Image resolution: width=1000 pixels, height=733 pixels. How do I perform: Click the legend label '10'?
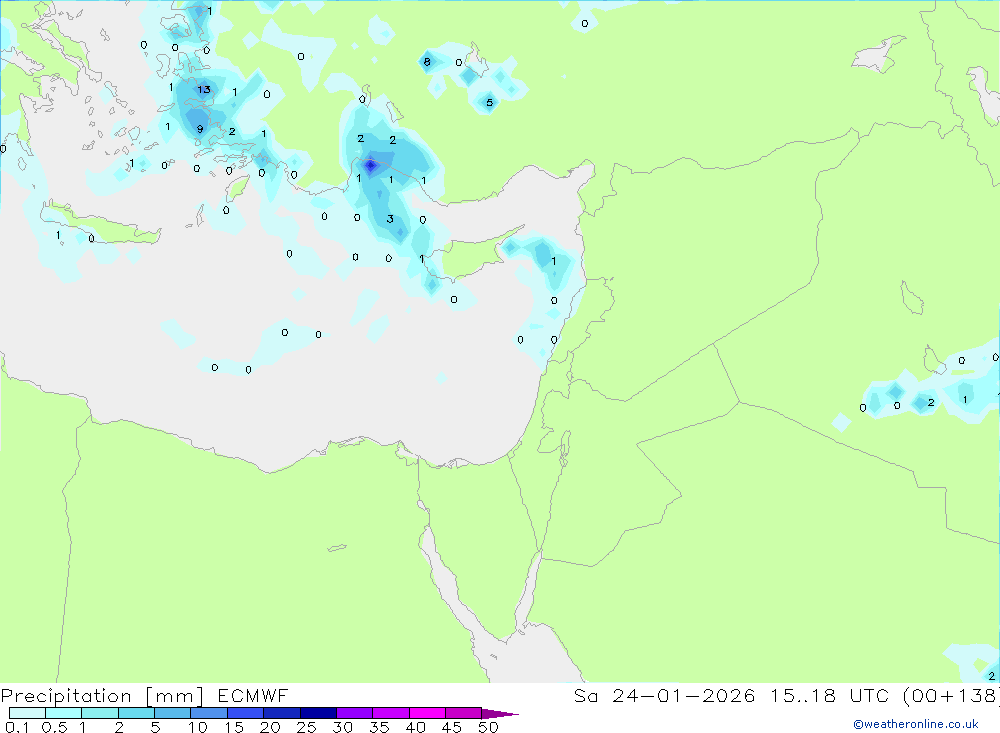point(198,727)
